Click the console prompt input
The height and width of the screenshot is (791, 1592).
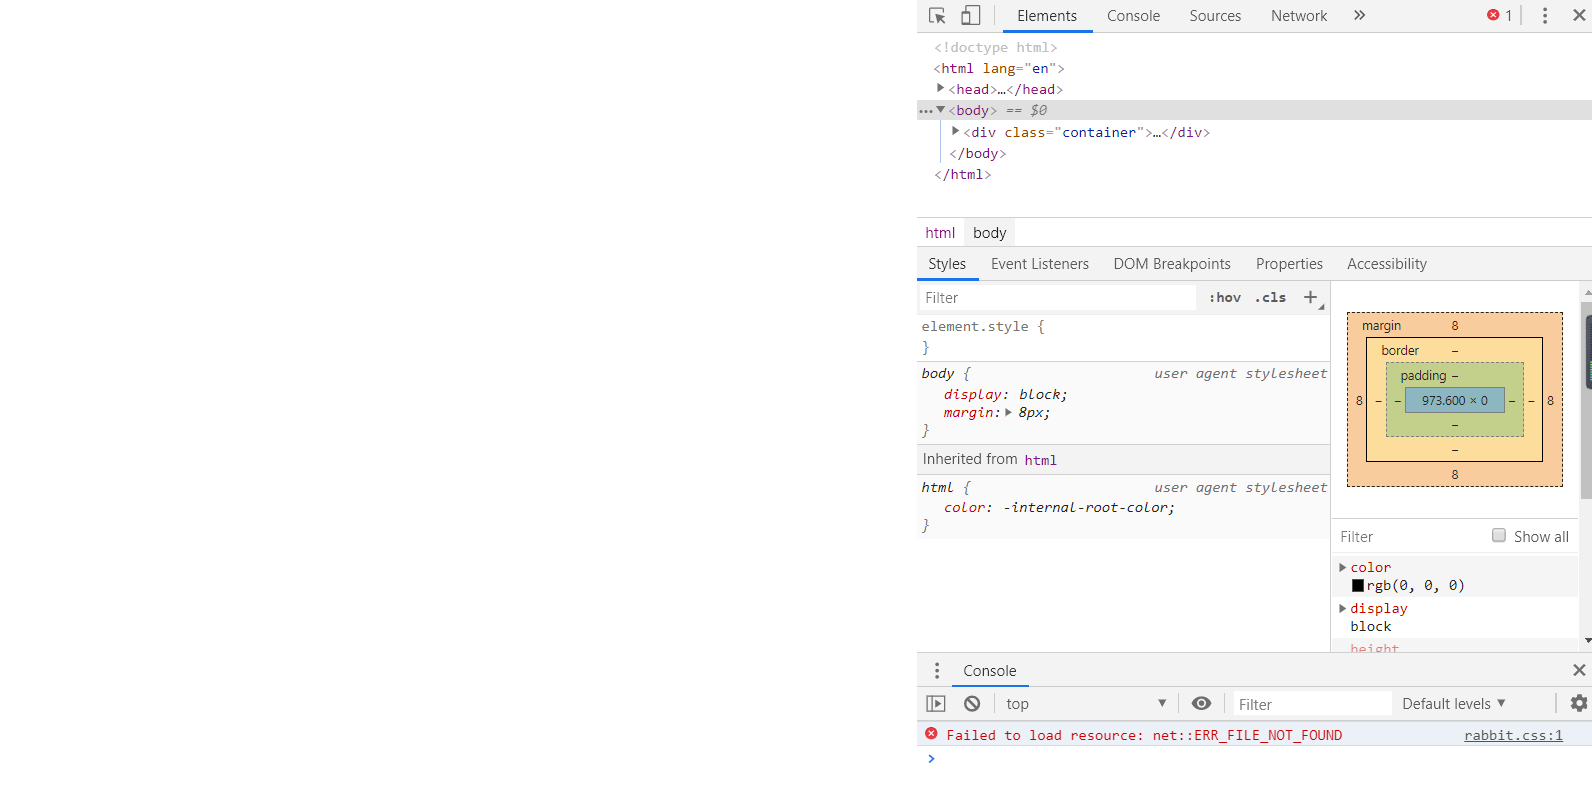pos(1260,759)
